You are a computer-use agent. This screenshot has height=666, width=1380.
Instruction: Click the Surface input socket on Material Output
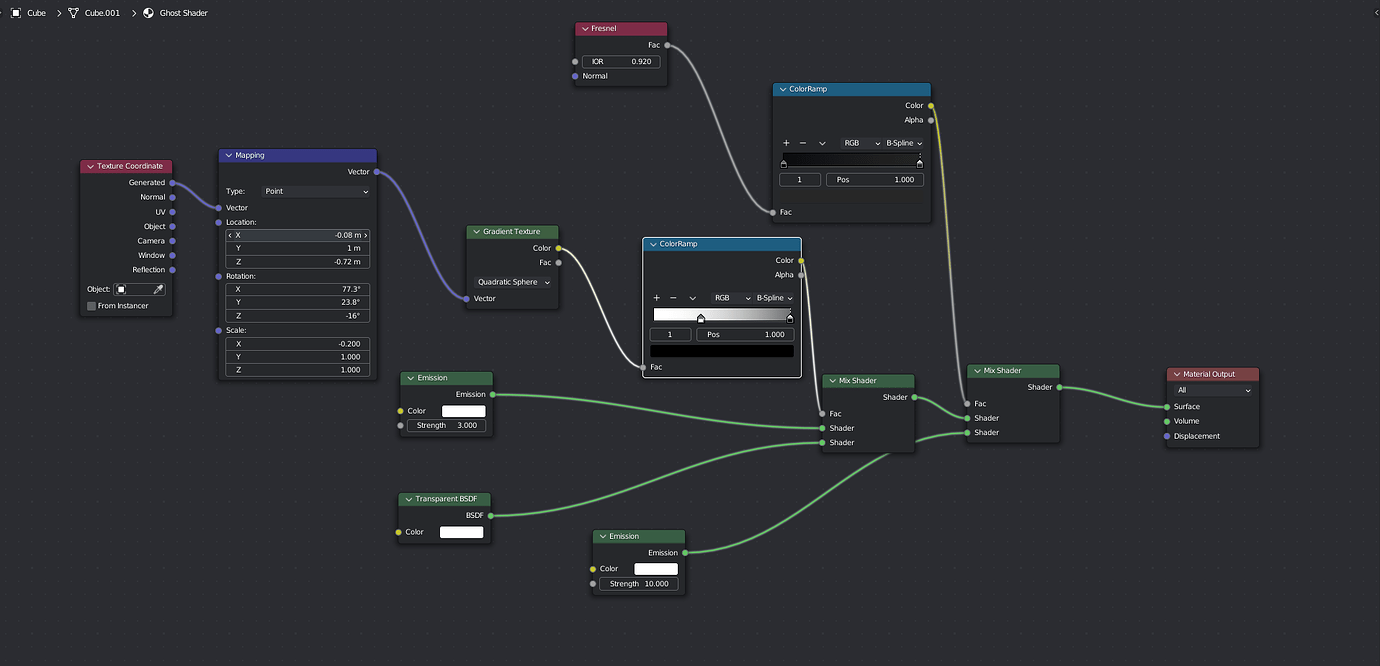[1166, 407]
